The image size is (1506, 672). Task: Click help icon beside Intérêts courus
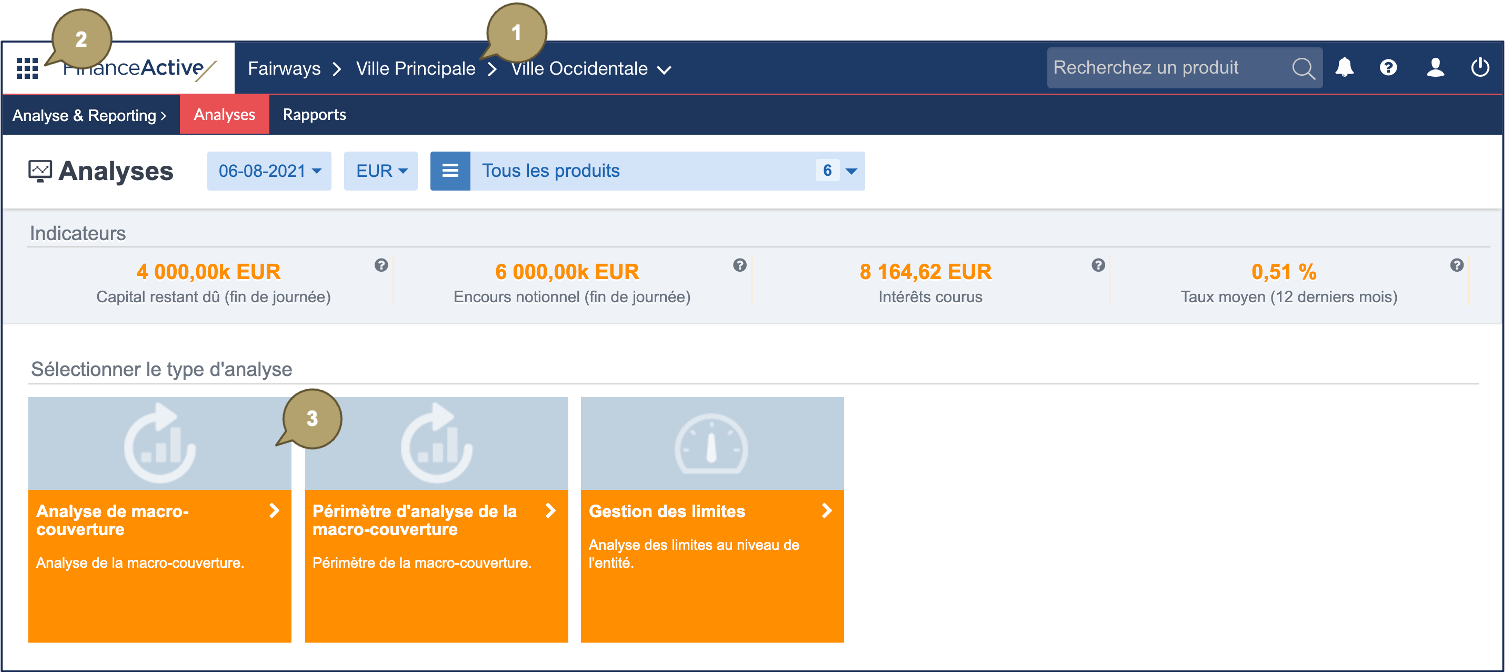[1098, 265]
